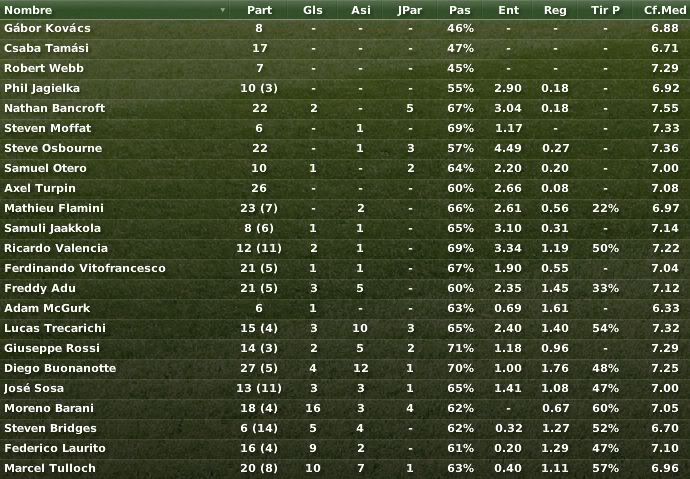Click the Reg column header
The width and height of the screenshot is (690, 479).
[x=555, y=10]
